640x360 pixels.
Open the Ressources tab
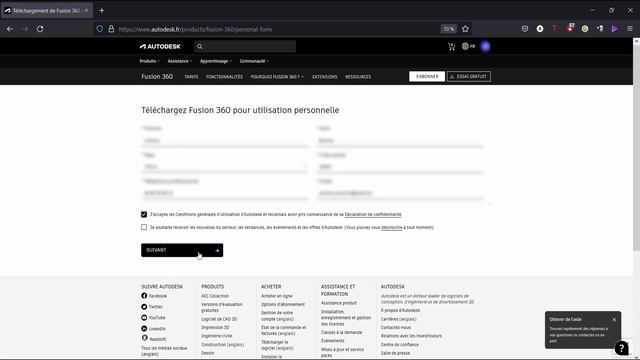coord(358,77)
